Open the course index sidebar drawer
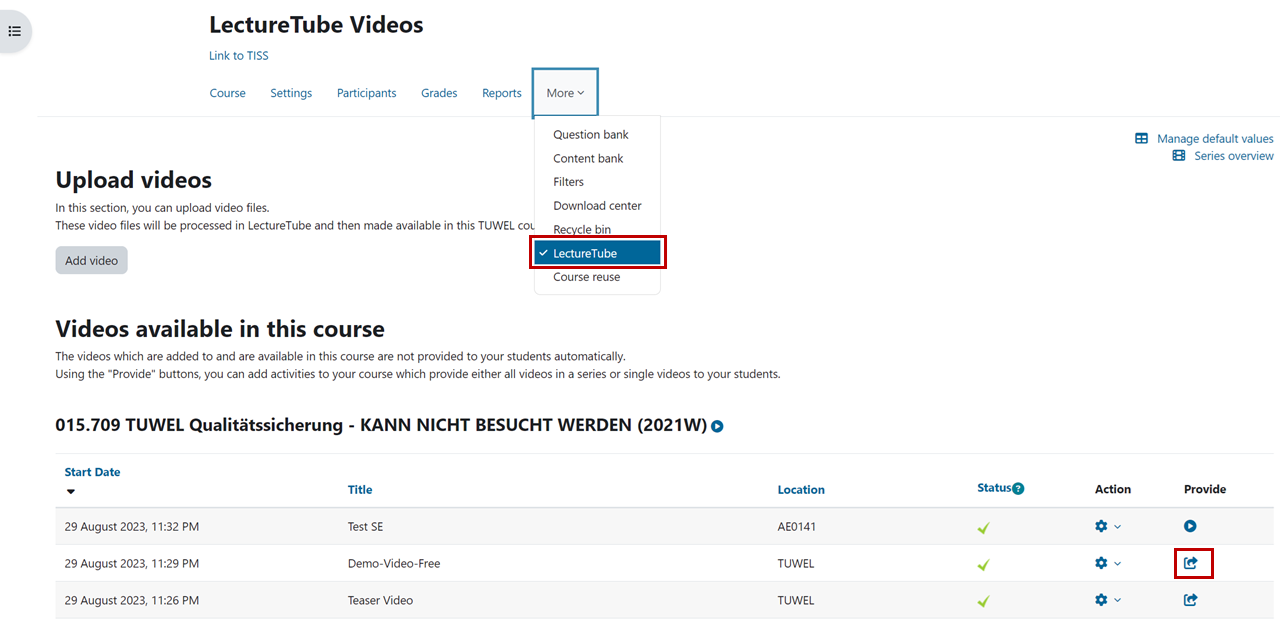The width and height of the screenshot is (1280, 620). click(15, 31)
